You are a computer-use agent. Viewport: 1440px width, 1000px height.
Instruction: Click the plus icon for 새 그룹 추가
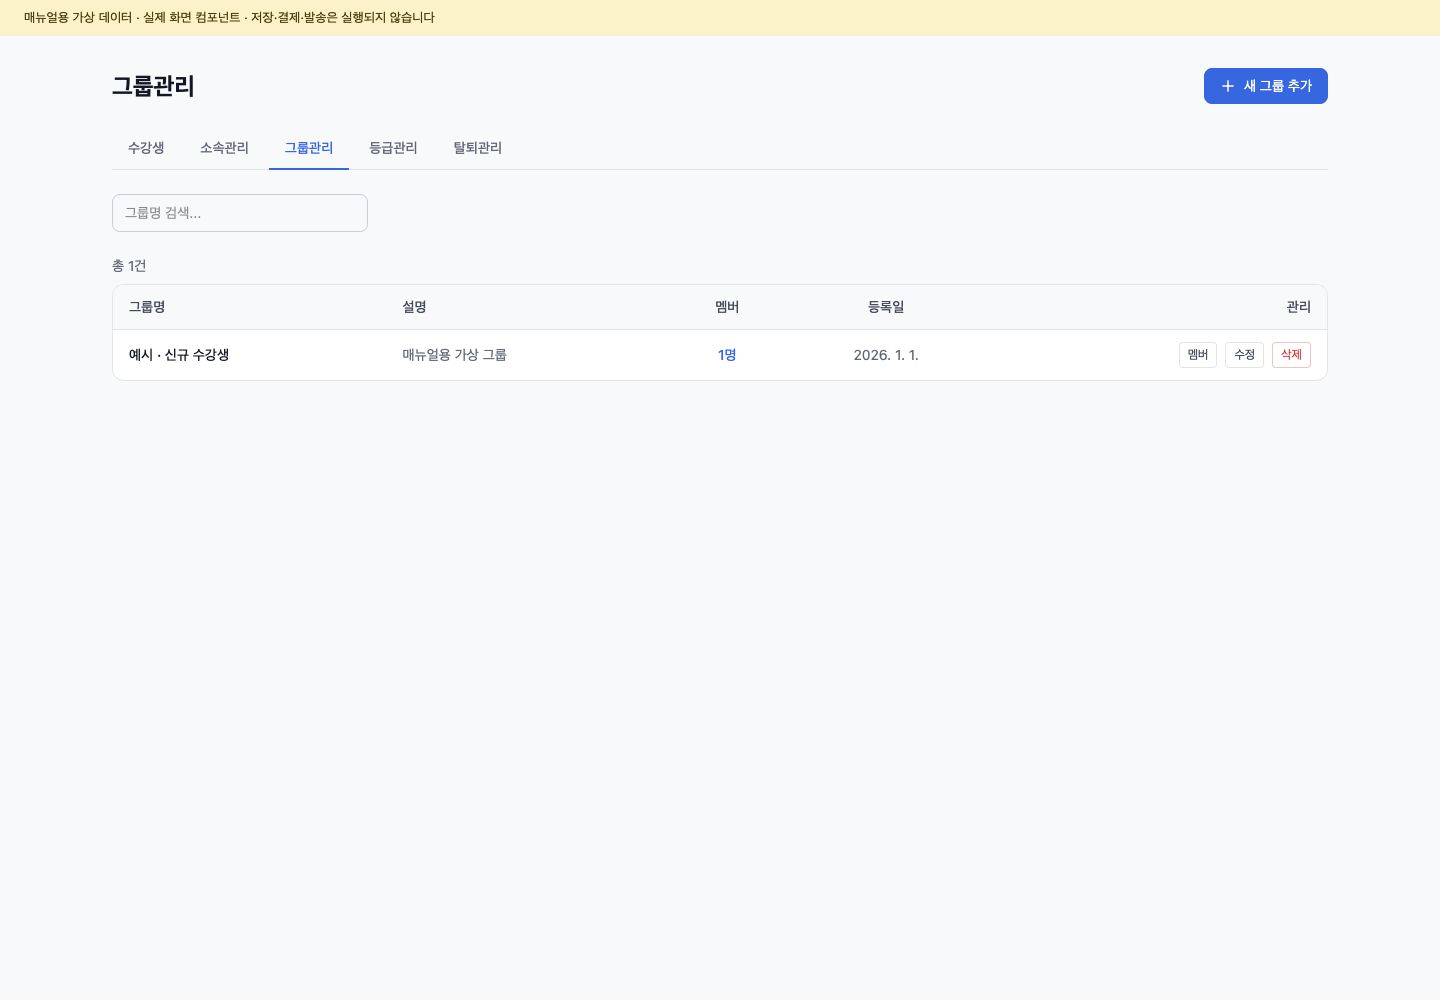[1228, 86]
